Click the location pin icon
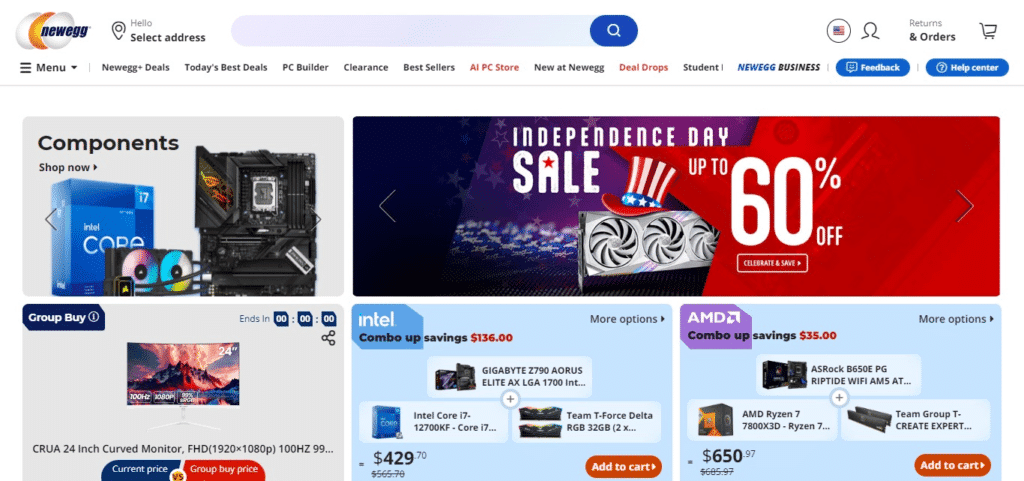 [x=118, y=31]
